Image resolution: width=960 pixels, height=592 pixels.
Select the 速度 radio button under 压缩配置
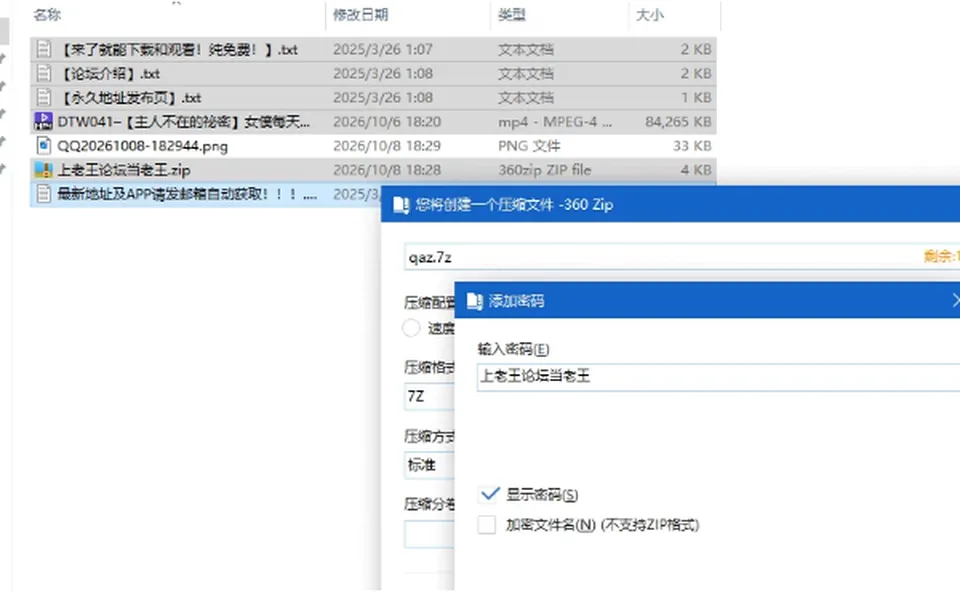411,328
